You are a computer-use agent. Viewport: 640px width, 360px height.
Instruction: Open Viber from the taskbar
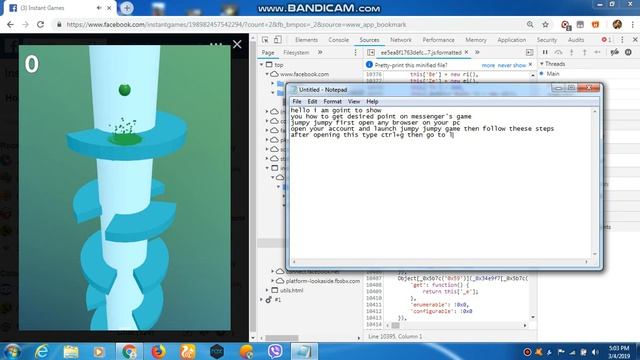click(275, 351)
